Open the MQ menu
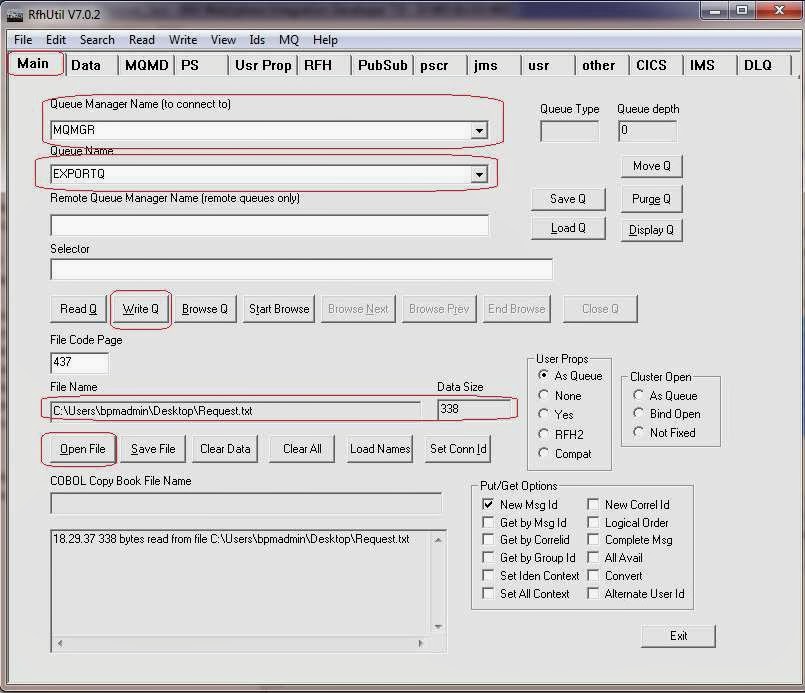Image resolution: width=805 pixels, height=693 pixels. (289, 40)
